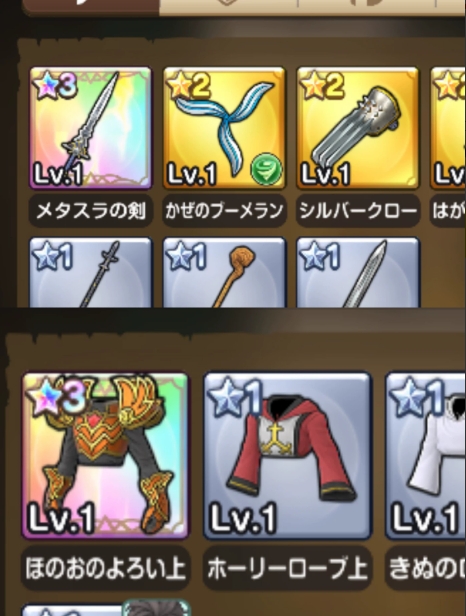This screenshot has width=466, height=616.
Task: Select the one-star plain sword icon
Action: (x=358, y=272)
